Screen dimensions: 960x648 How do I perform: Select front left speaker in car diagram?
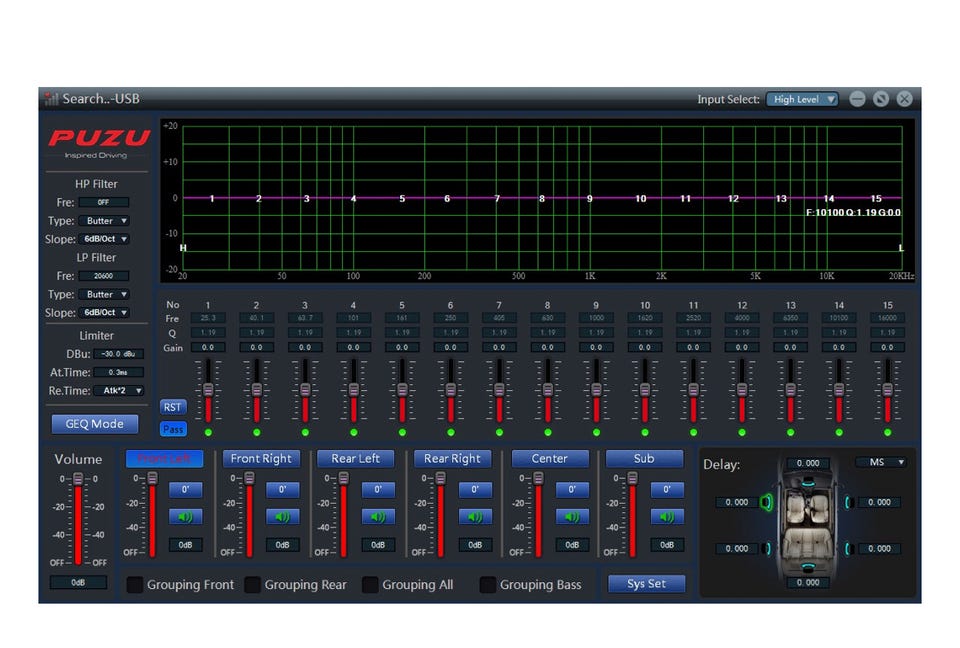point(767,502)
